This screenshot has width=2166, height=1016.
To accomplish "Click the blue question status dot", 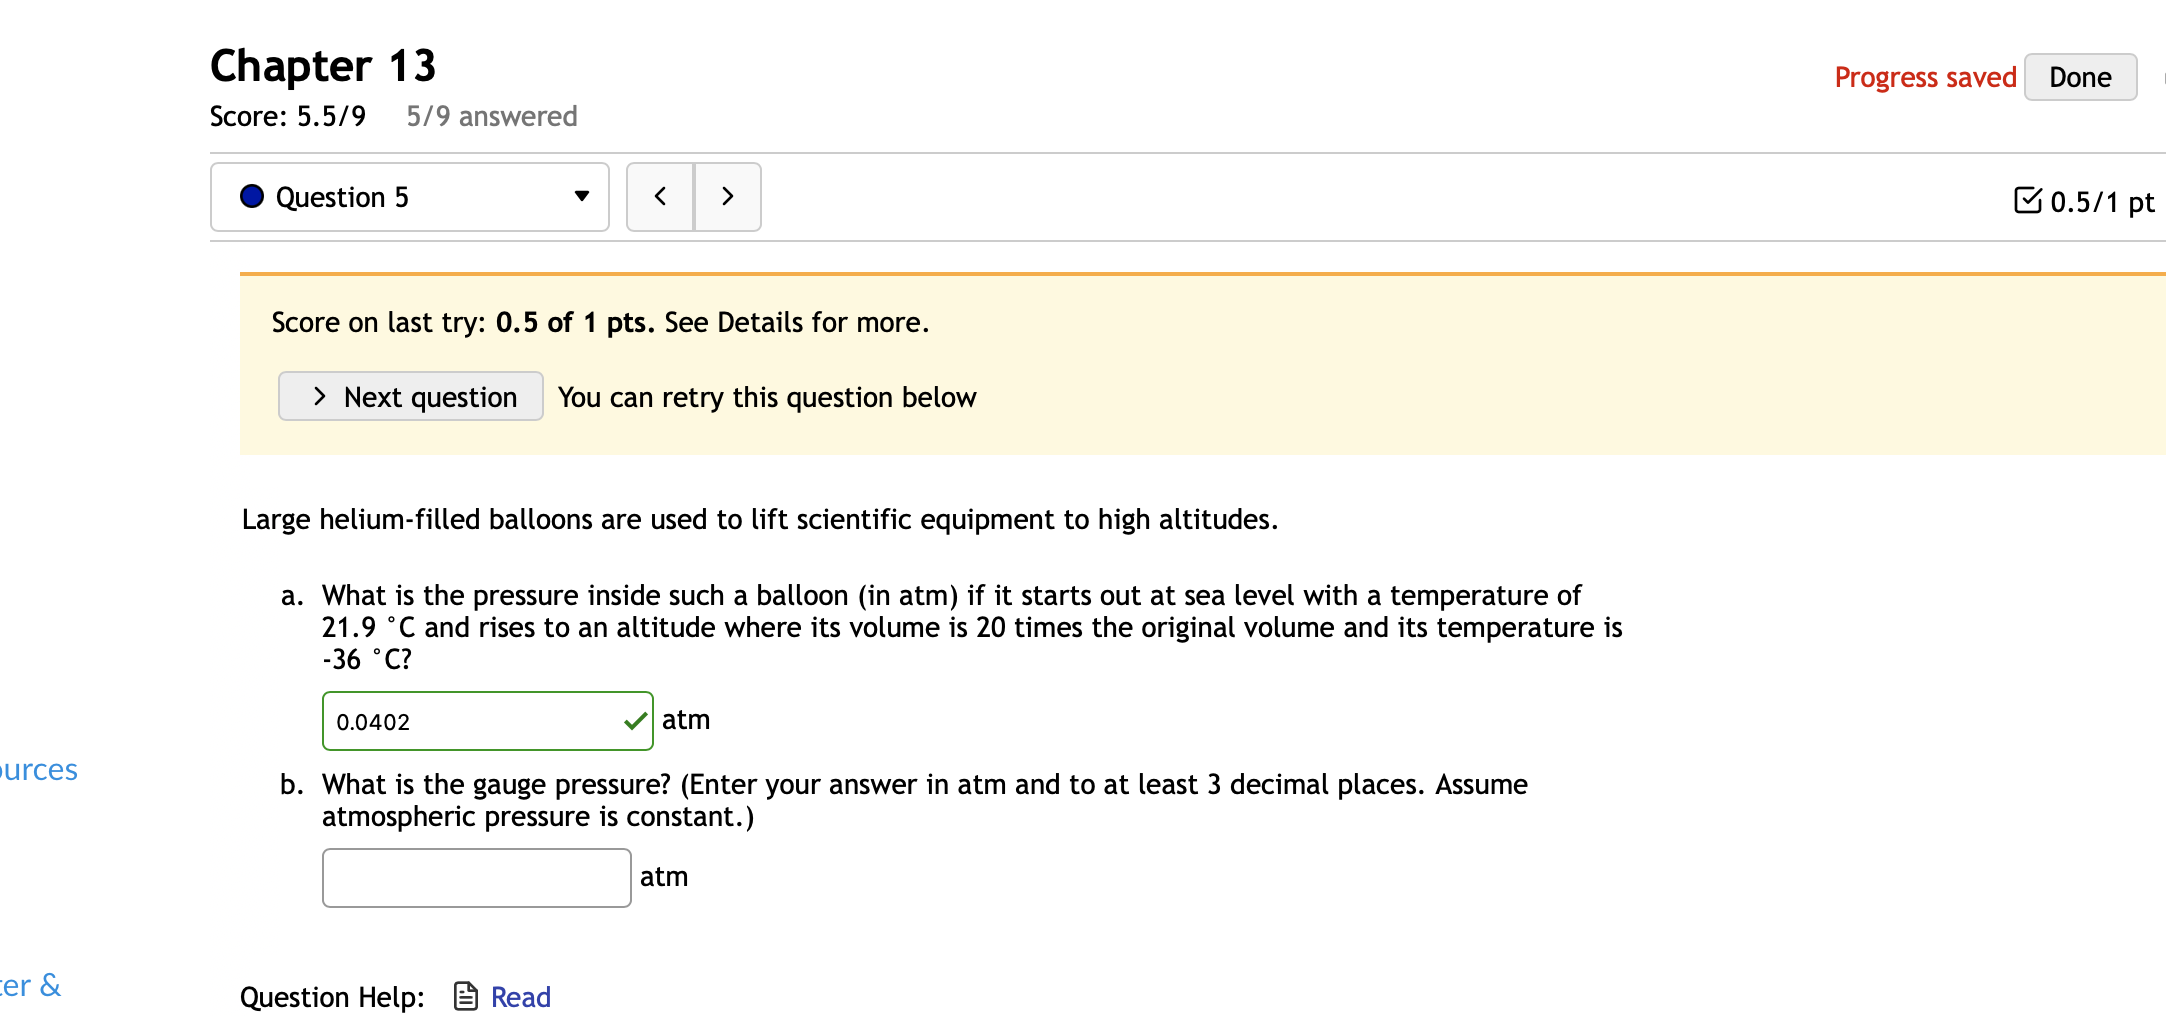I will (252, 196).
